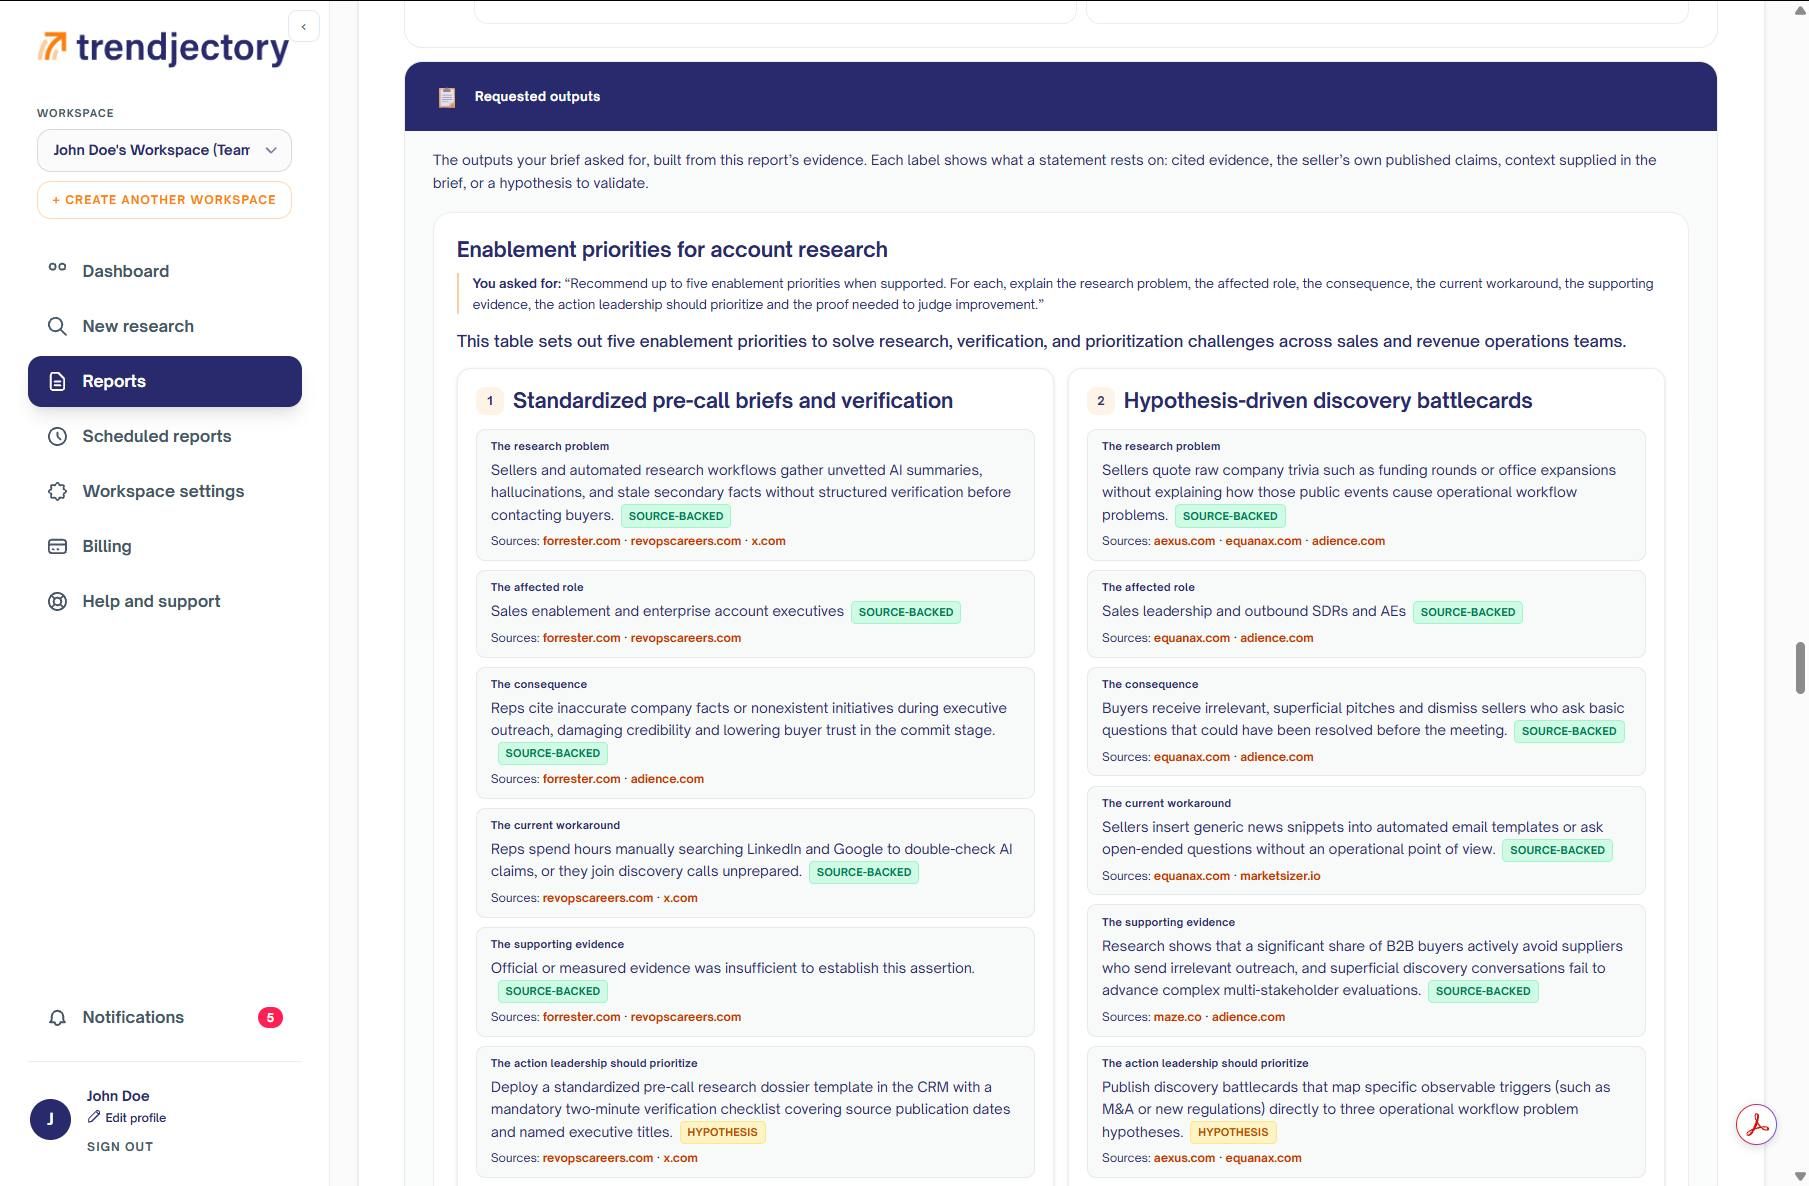Click the trendjectory logo arrow icon
The width and height of the screenshot is (1809, 1186).
pos(52,46)
